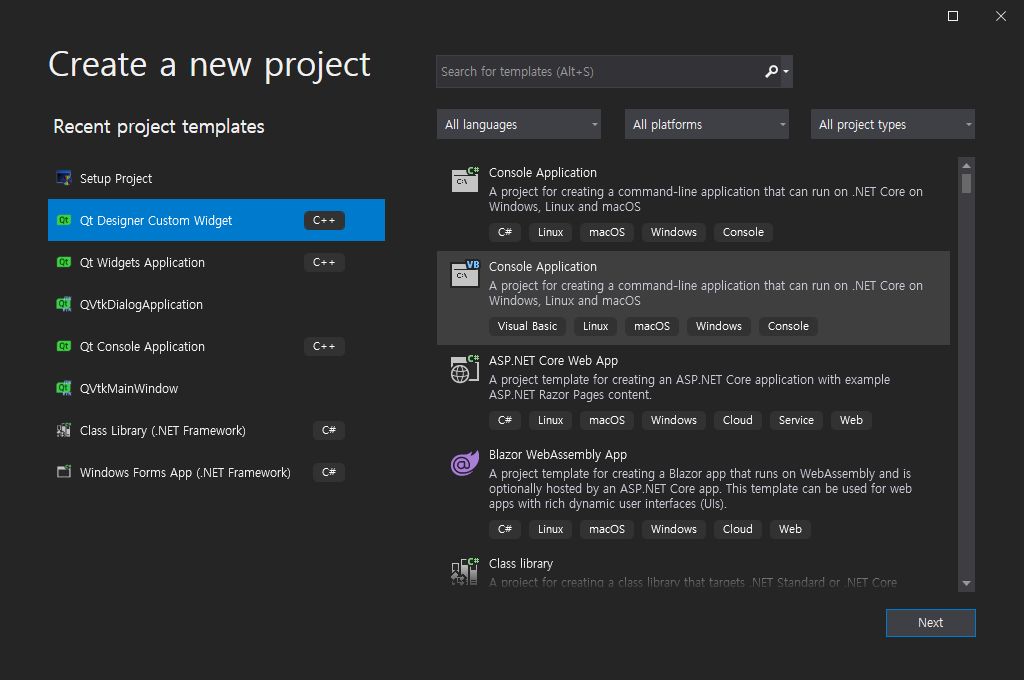Image resolution: width=1024 pixels, height=680 pixels.
Task: Click C++ tag on Qt Widgets Application
Action: click(x=324, y=262)
